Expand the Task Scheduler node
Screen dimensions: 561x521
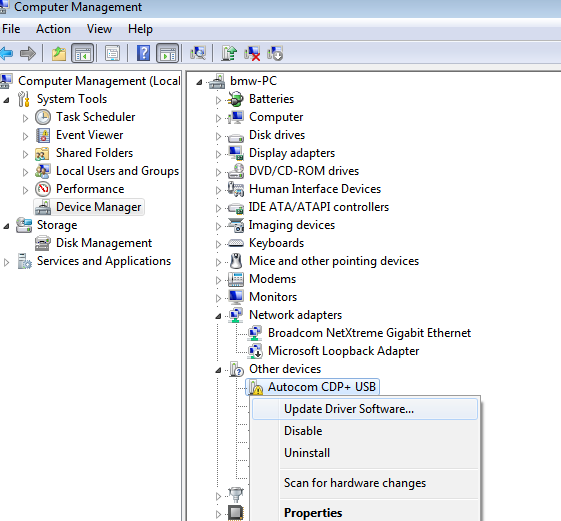coord(25,118)
